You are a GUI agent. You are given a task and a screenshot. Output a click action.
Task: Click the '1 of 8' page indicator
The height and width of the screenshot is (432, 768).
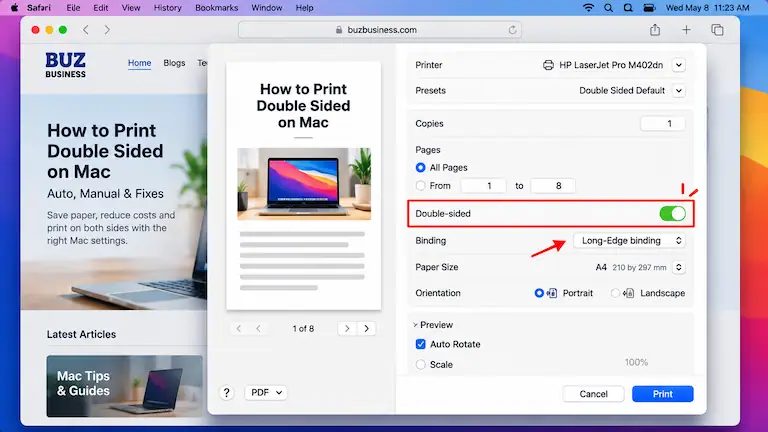click(303, 329)
